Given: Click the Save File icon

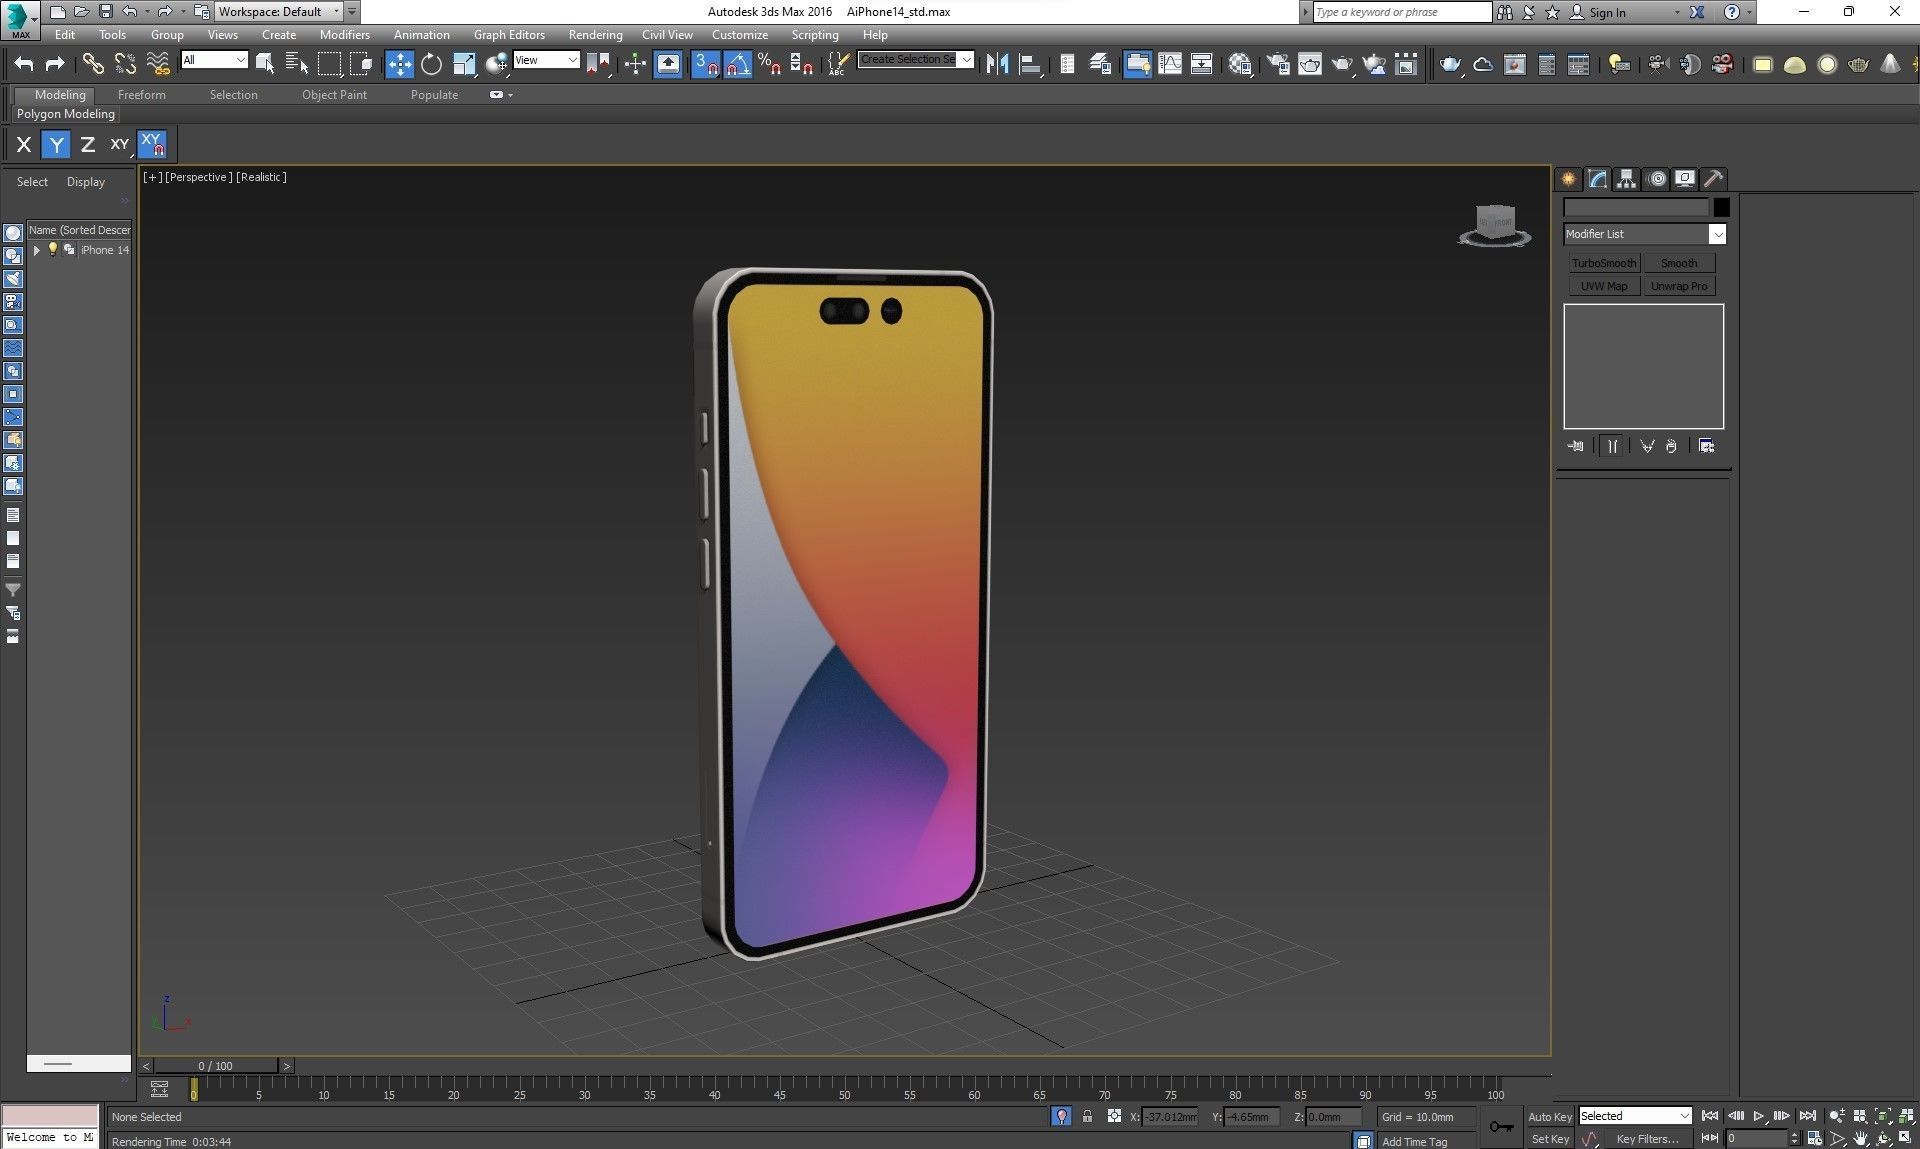Looking at the screenshot, I should (x=105, y=12).
